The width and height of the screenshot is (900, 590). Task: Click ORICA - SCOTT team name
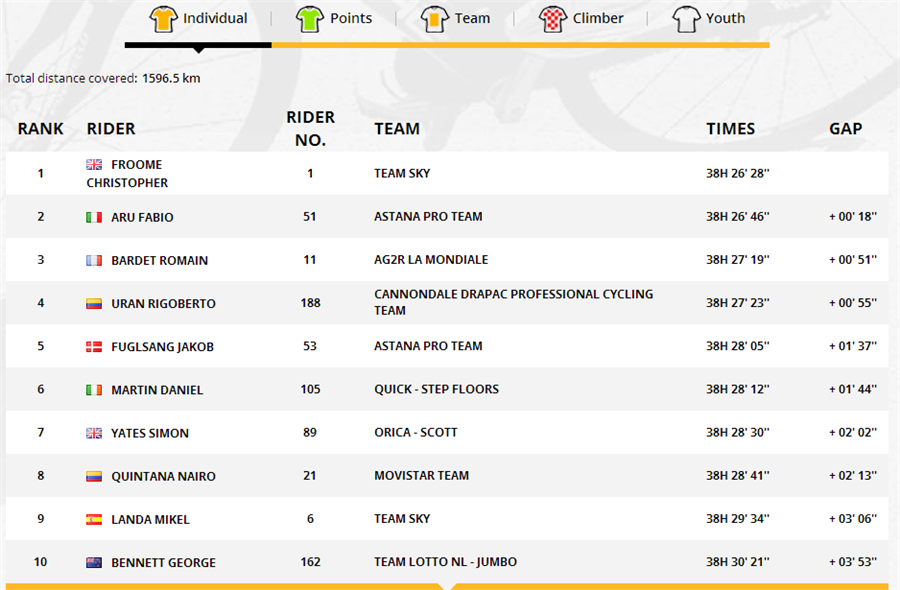coord(416,432)
